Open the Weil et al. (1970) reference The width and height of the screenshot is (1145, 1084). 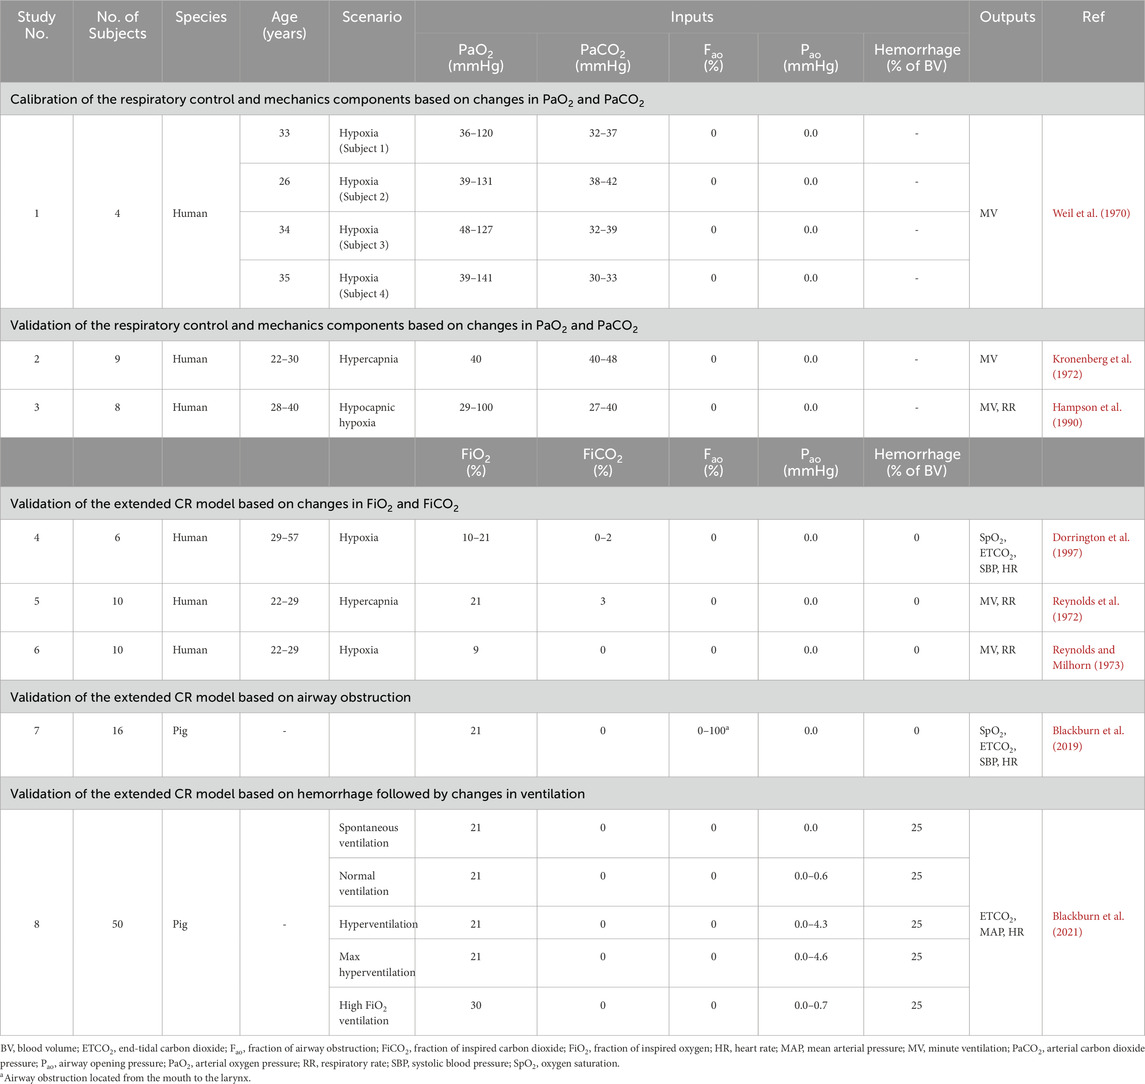click(1092, 211)
